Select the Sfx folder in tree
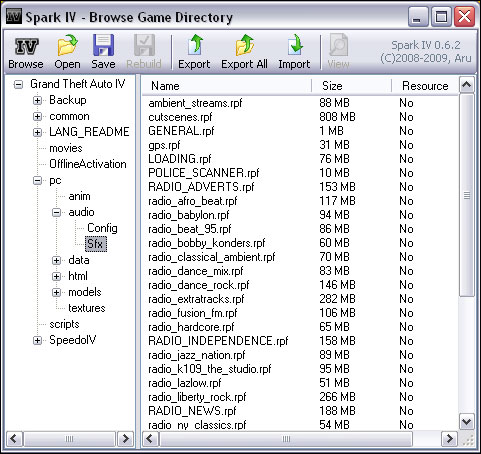The height and width of the screenshot is (454, 481). point(96,244)
